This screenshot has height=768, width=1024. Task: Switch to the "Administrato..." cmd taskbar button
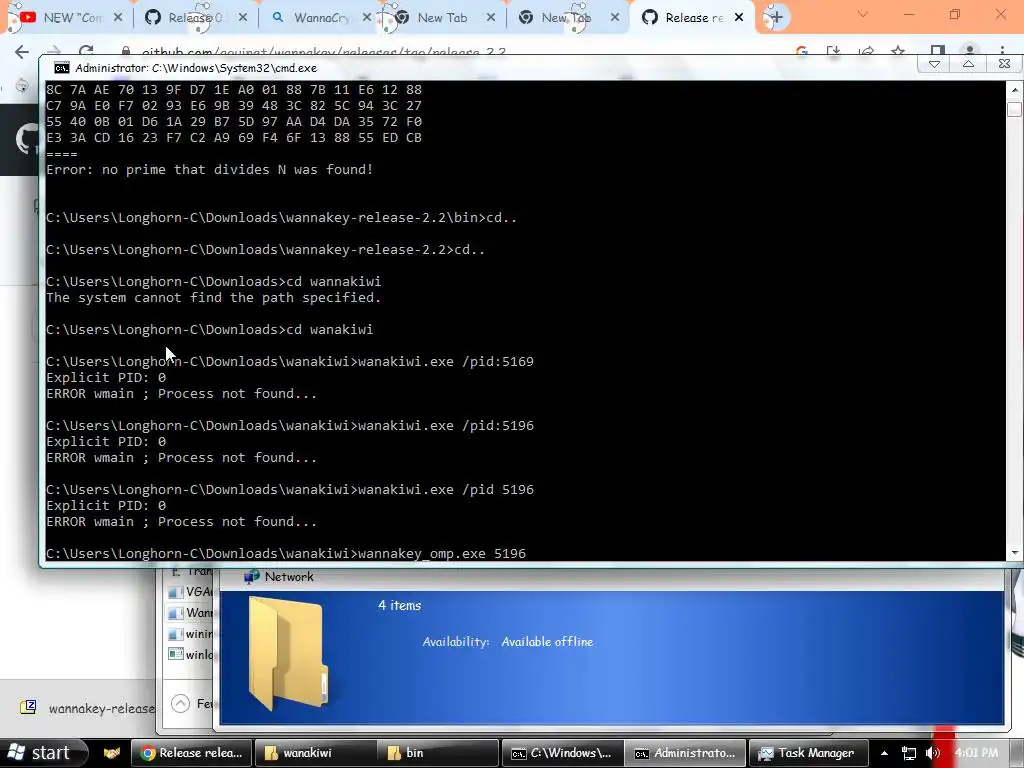tap(685, 753)
